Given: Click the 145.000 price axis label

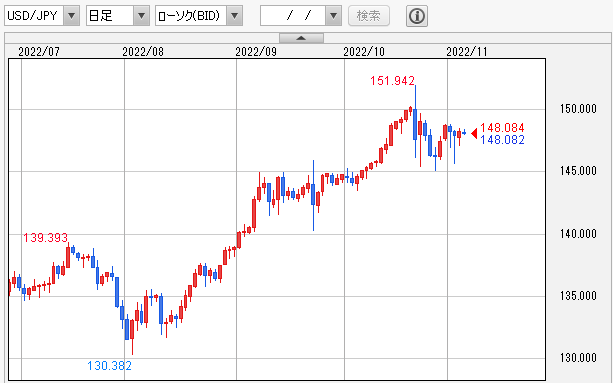Looking at the screenshot, I should point(578,171).
